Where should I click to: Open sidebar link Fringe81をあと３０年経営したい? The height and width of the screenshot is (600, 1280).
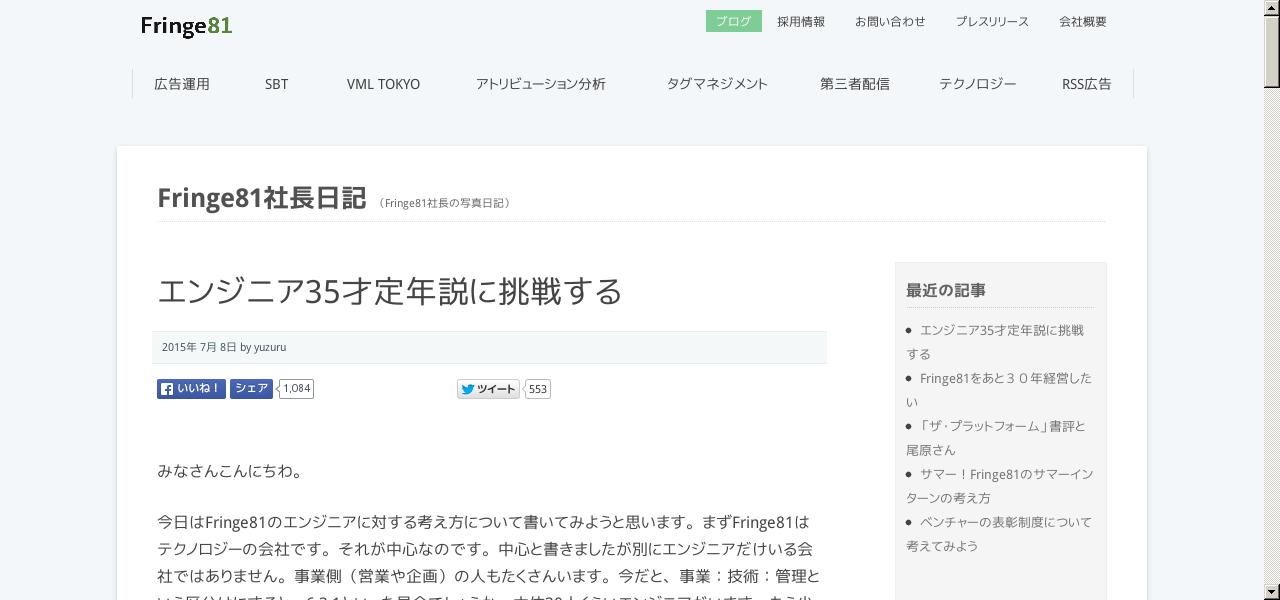999,390
